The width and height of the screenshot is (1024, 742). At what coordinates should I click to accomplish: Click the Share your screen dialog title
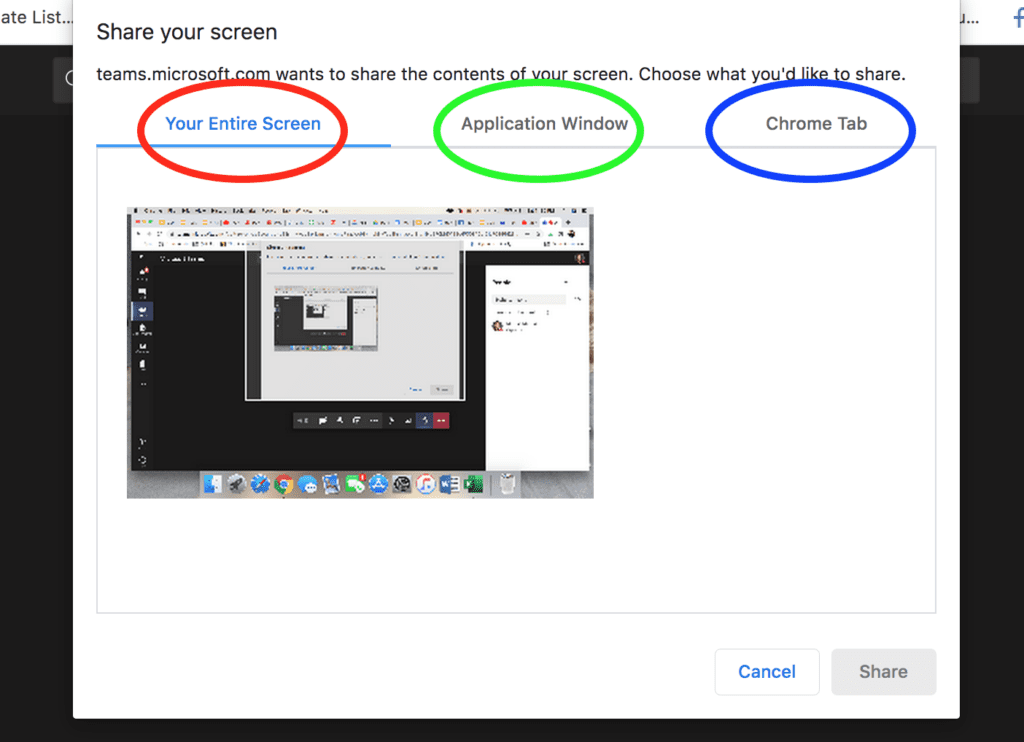[187, 31]
